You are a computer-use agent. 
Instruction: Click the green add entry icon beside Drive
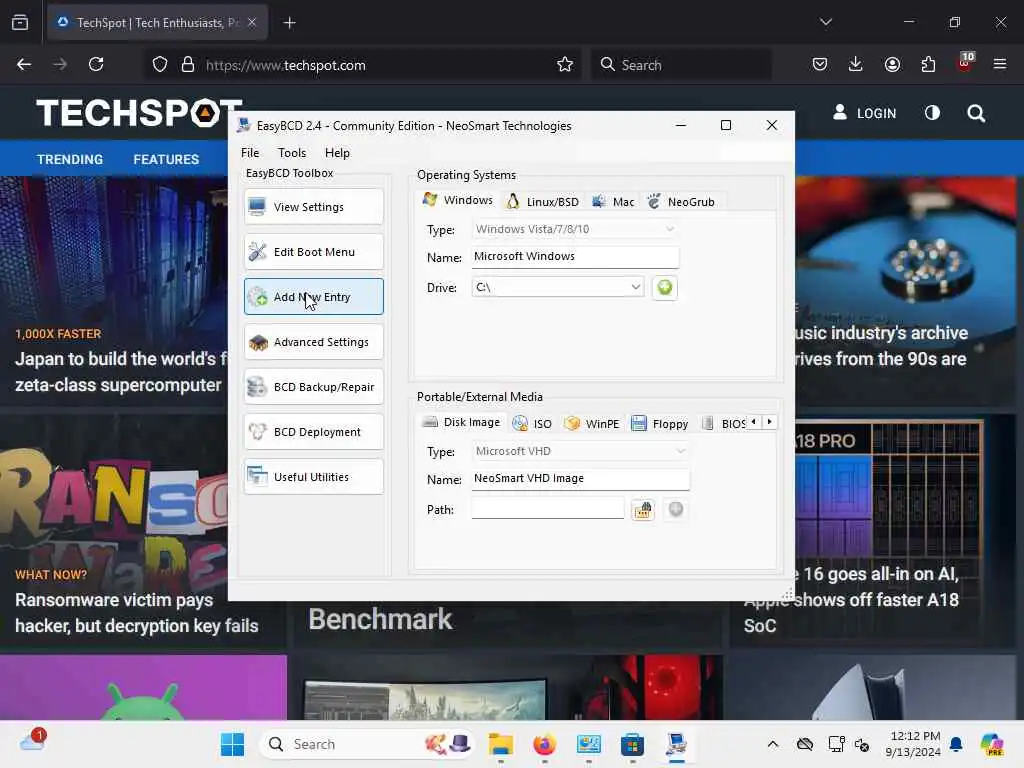point(665,287)
